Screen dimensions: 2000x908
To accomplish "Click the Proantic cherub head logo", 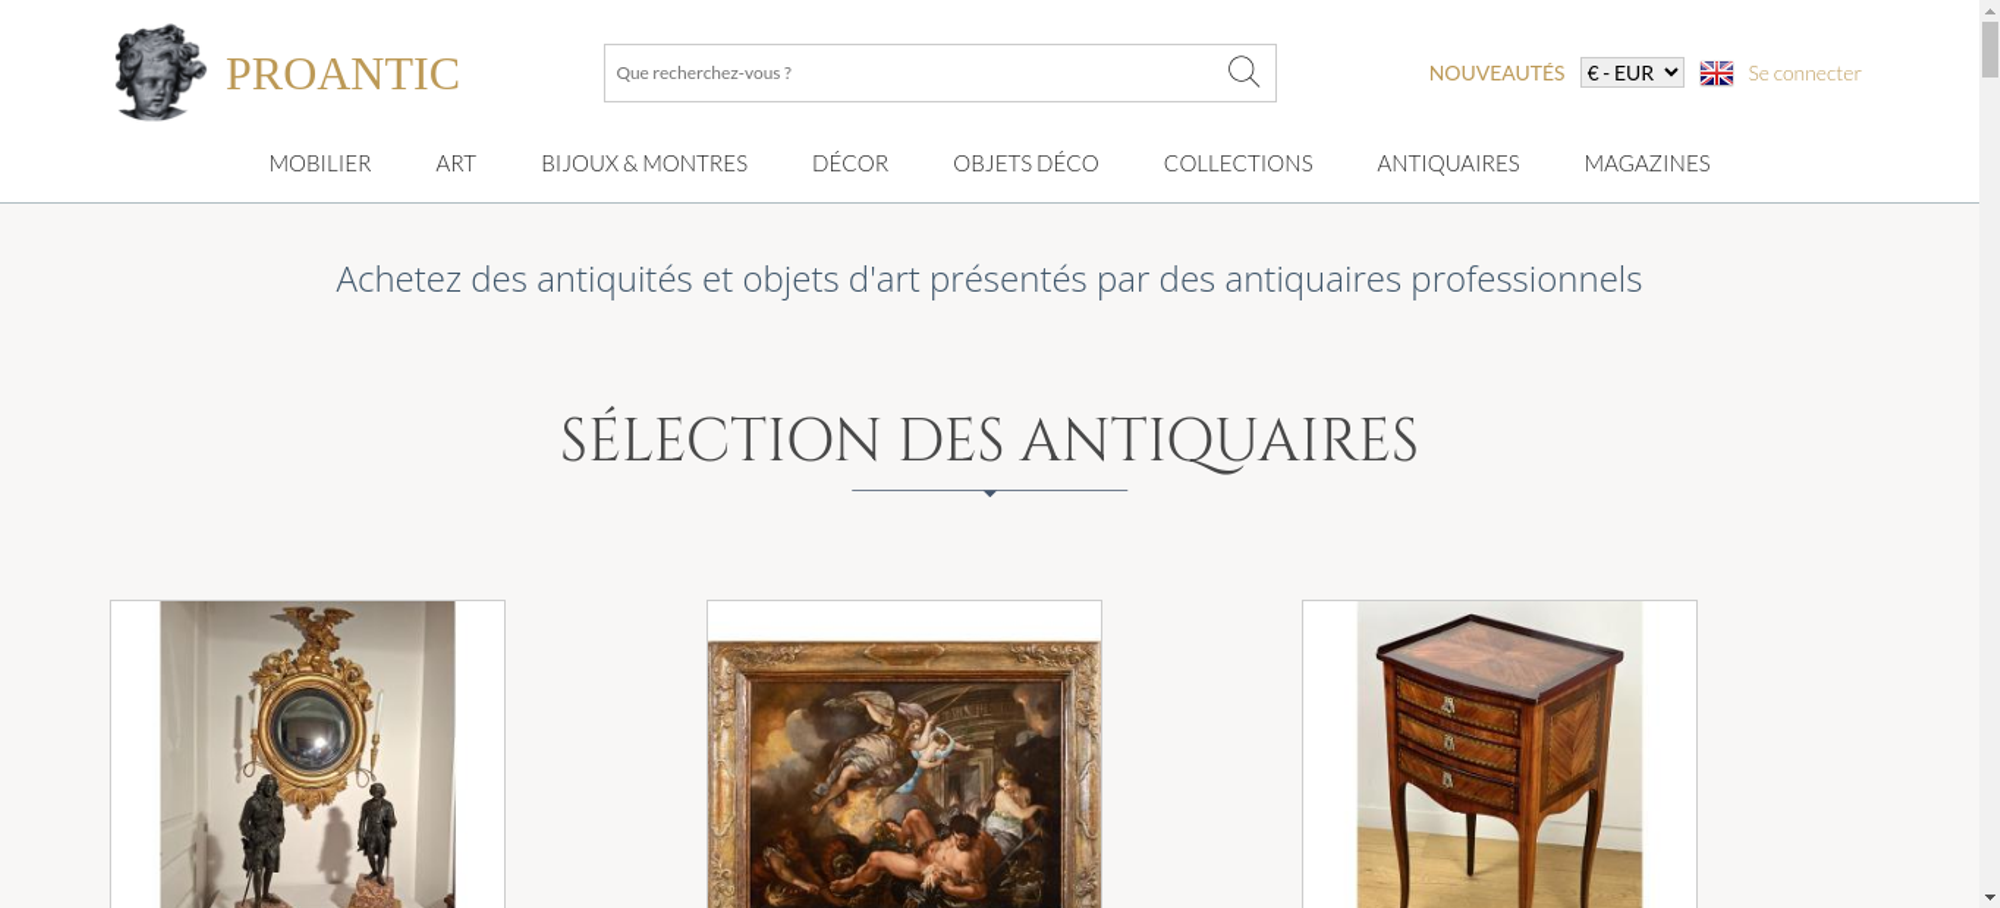I will (x=160, y=72).
